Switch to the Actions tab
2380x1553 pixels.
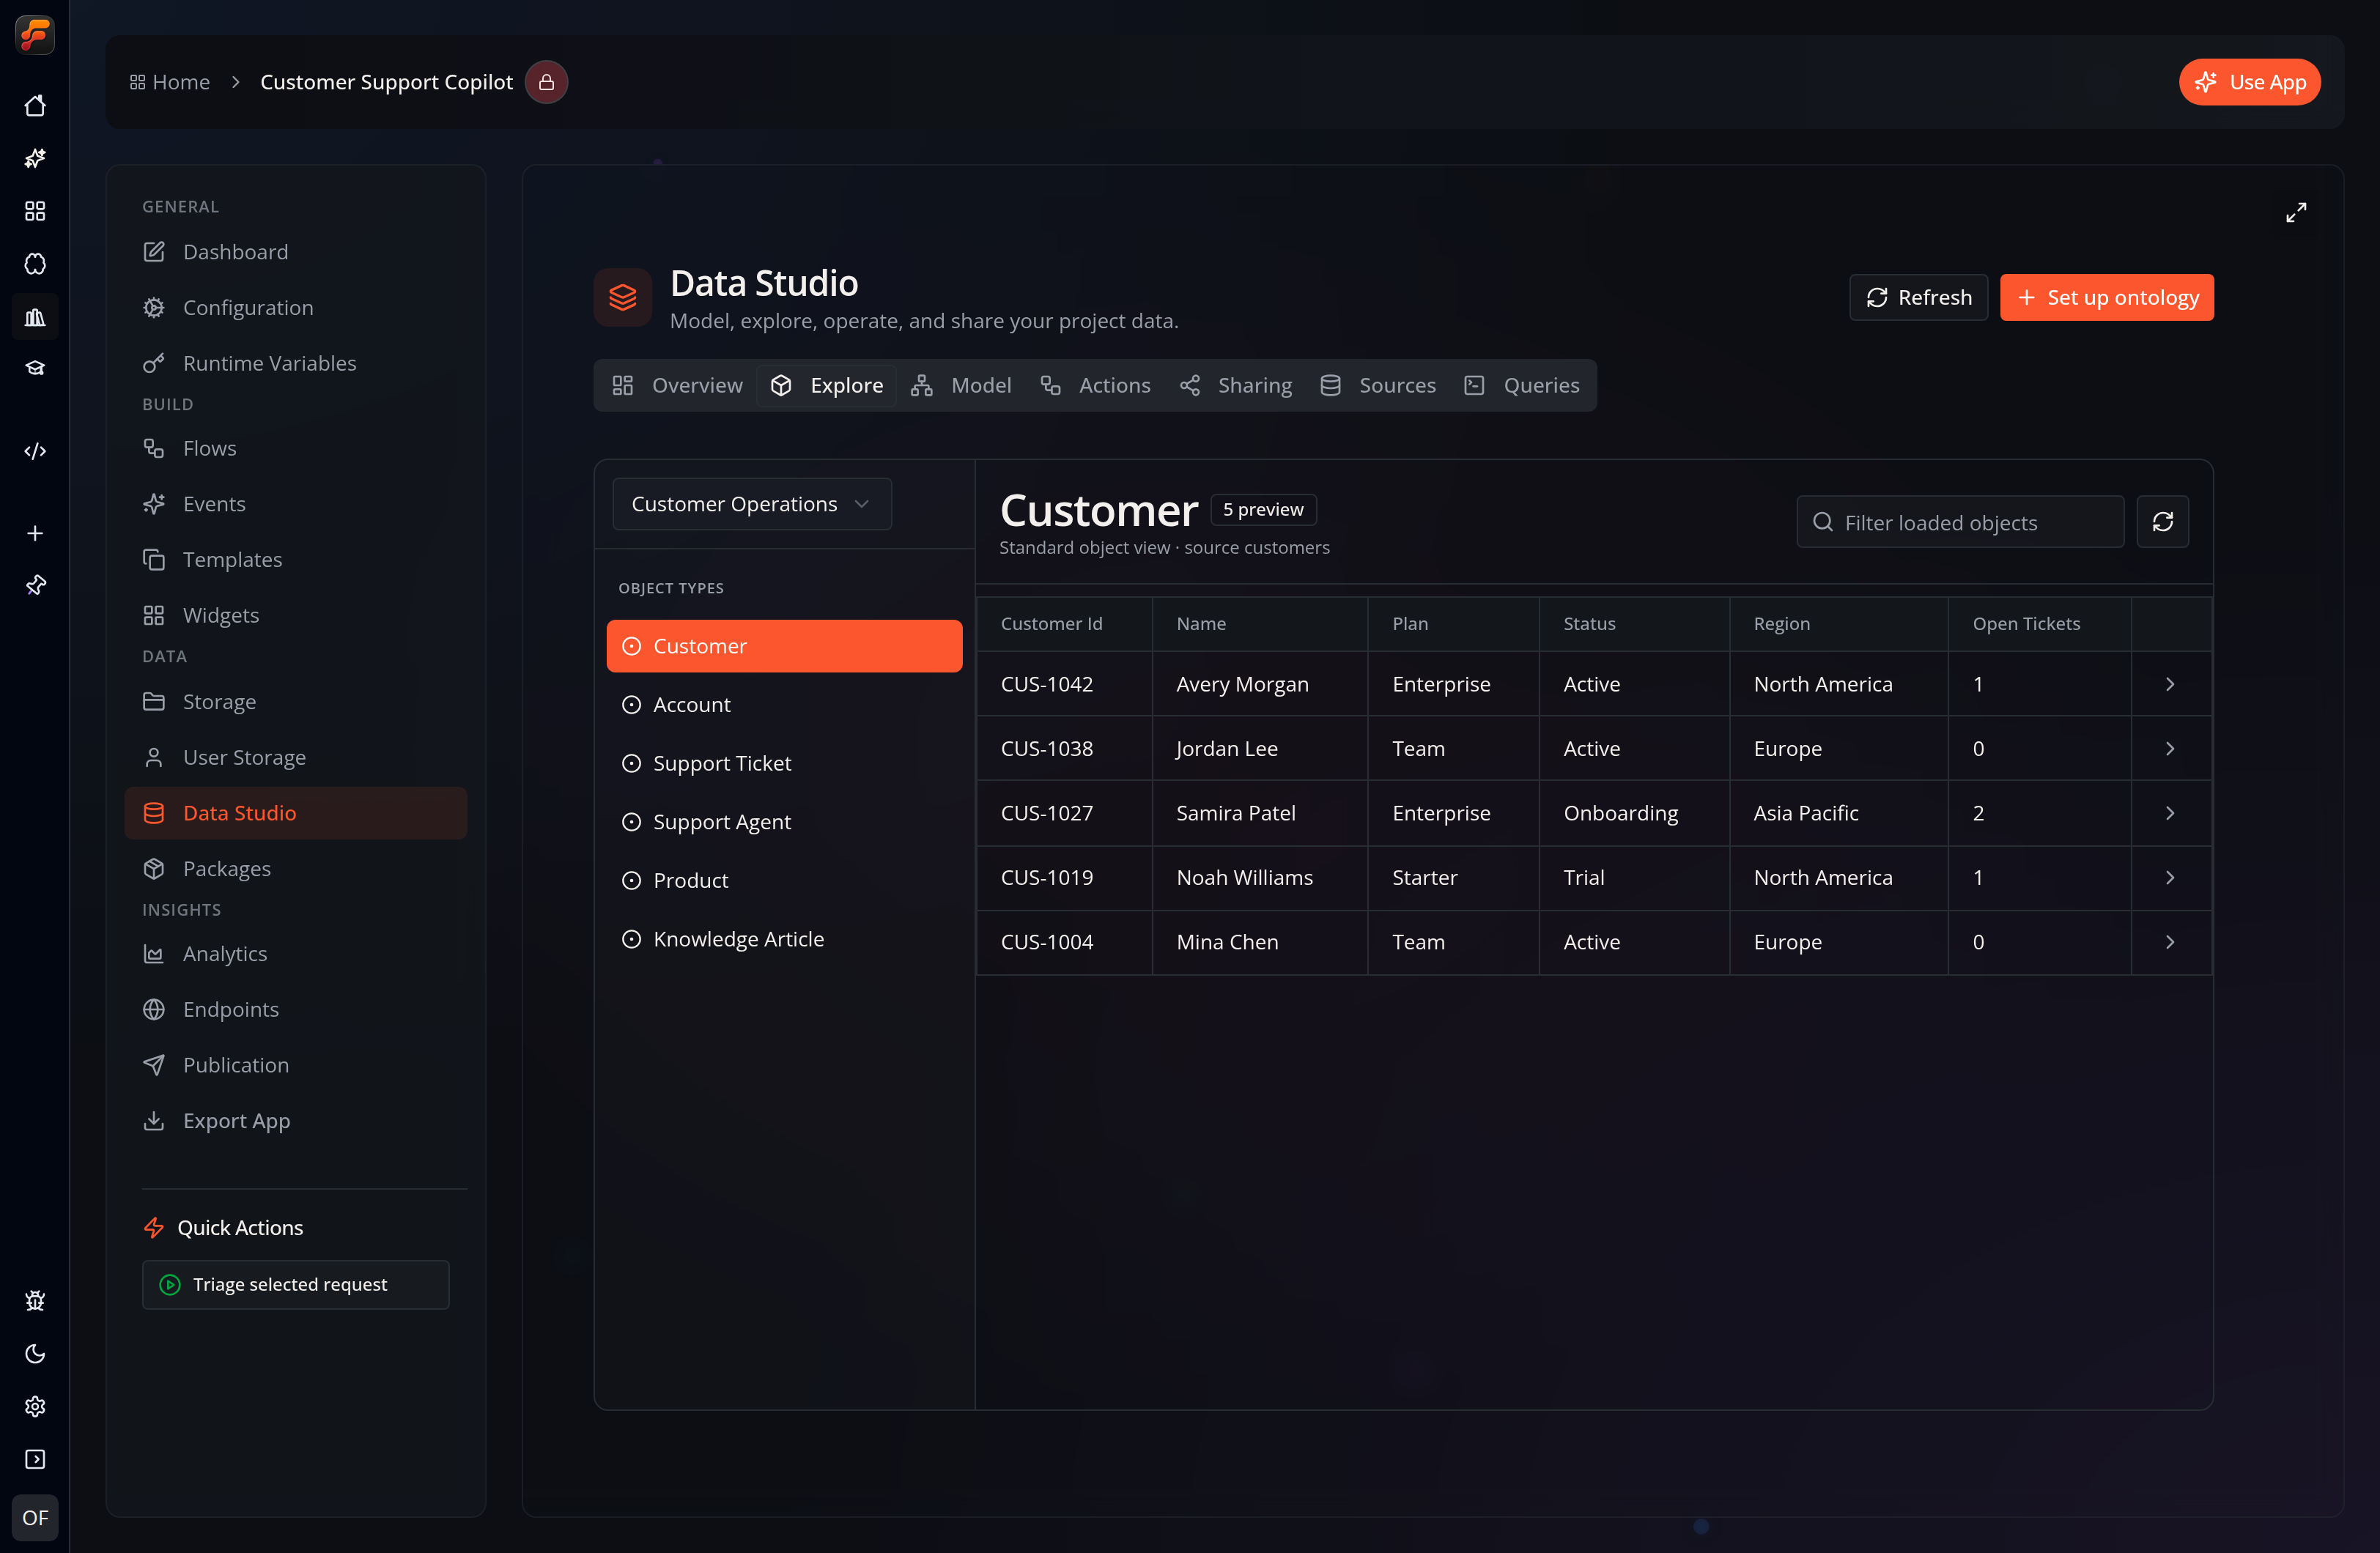[1095, 386]
